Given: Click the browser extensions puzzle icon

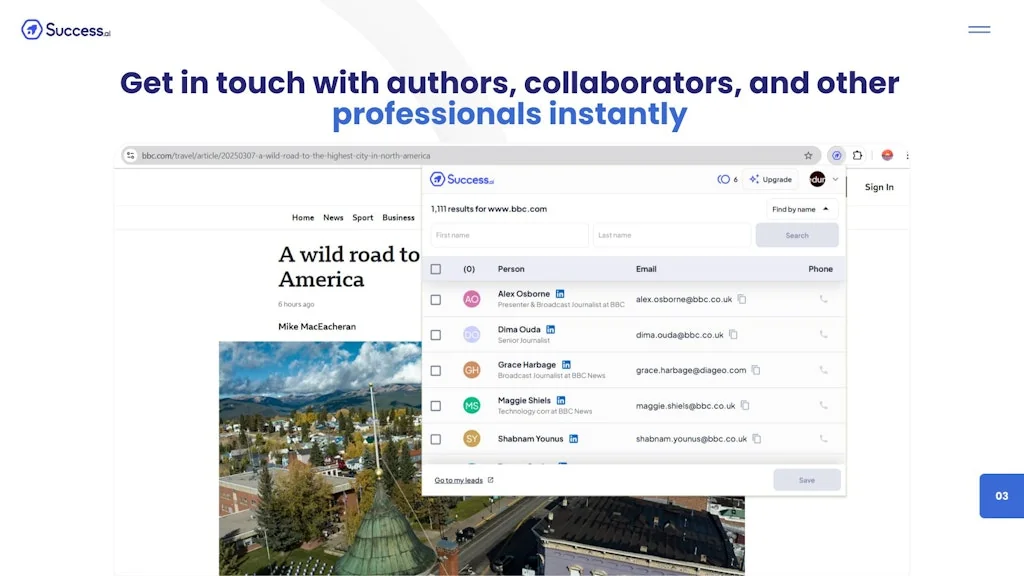Looking at the screenshot, I should pos(857,155).
